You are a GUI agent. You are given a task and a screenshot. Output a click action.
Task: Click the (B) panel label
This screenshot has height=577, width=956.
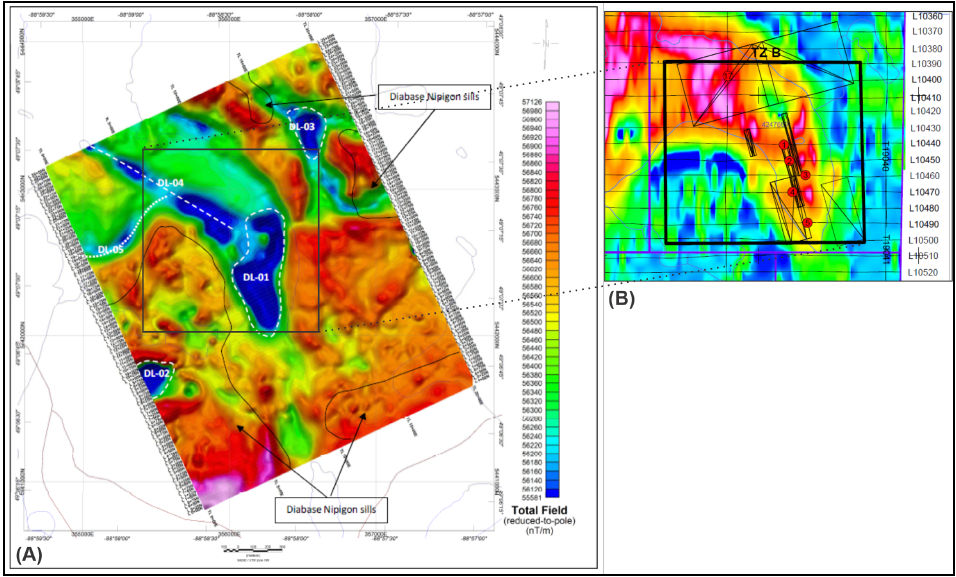pos(622,299)
